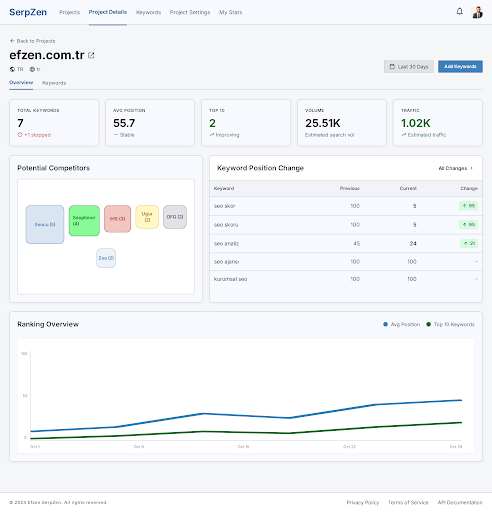The image size is (492, 512).
Task: Click the Previous column header
Action: [350, 188]
